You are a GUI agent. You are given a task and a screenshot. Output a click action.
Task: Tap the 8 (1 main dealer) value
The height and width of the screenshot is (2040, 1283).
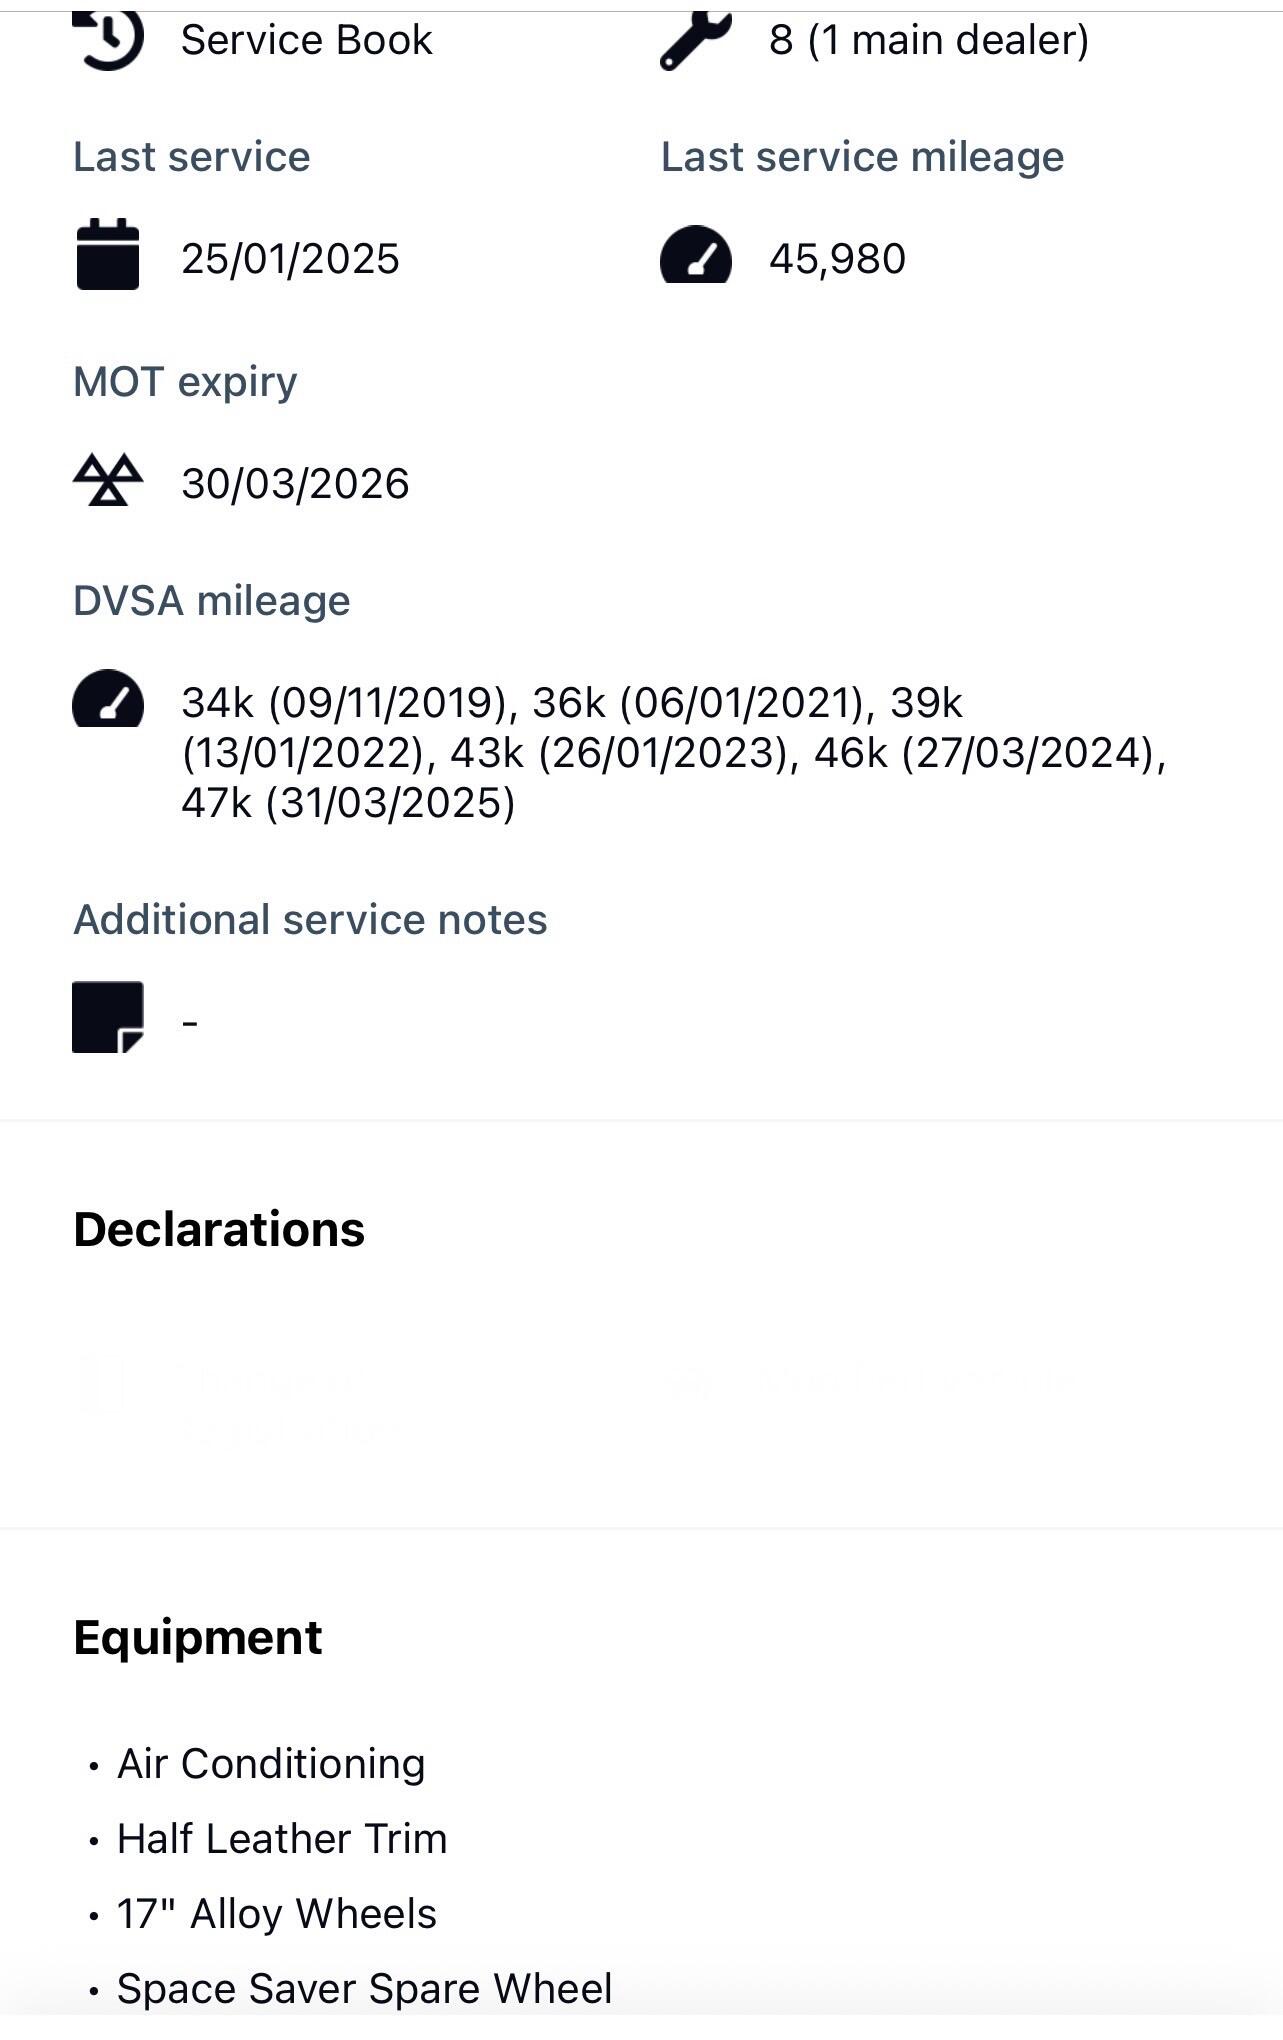(928, 40)
